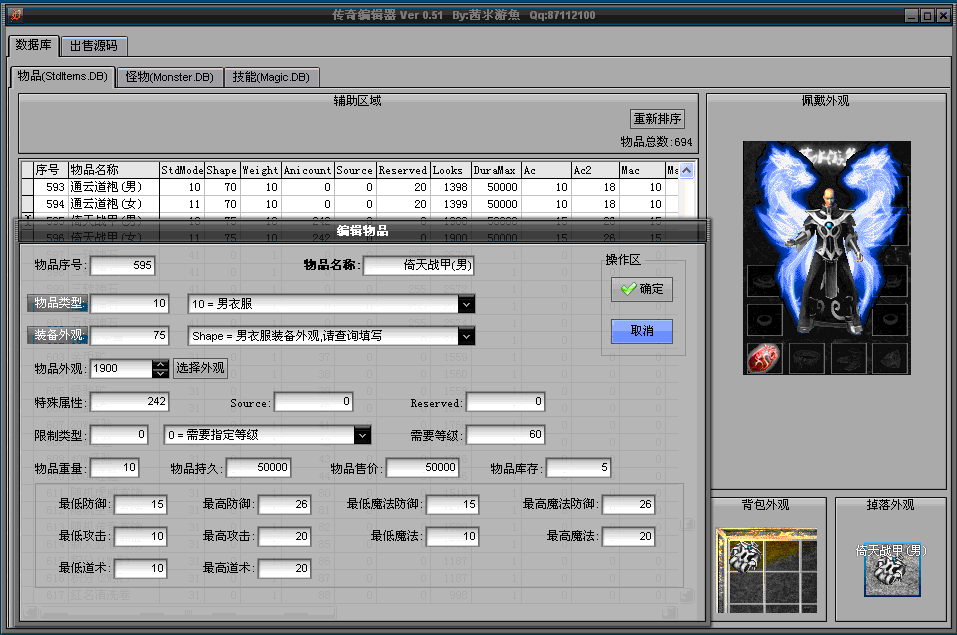Switch to the 数据库 tab

34,45
